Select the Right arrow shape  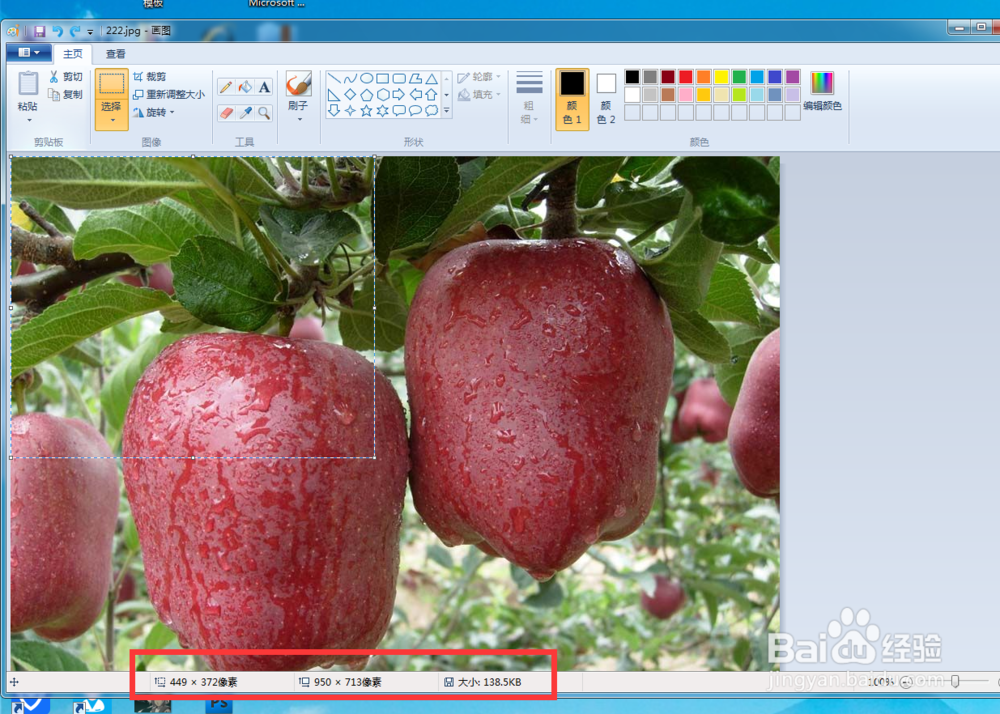click(x=399, y=94)
